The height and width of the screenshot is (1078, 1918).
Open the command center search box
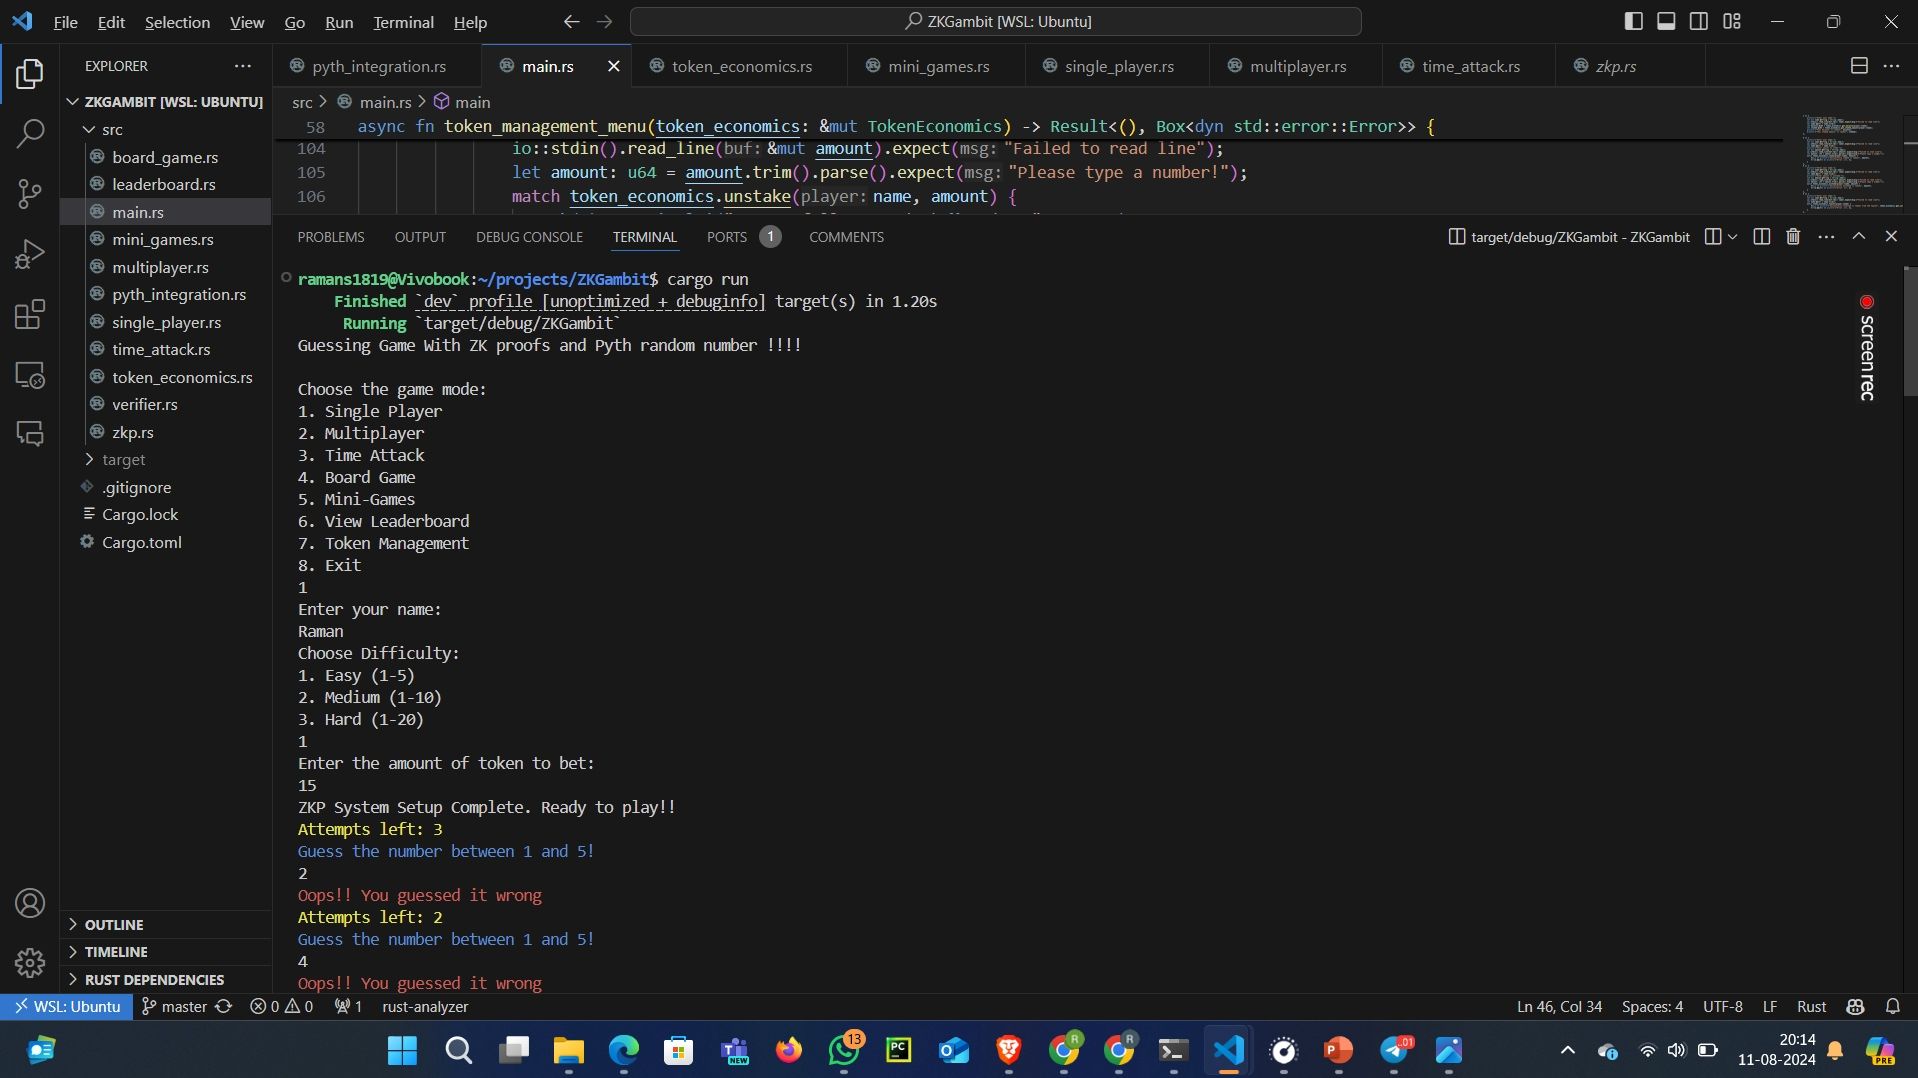996,21
